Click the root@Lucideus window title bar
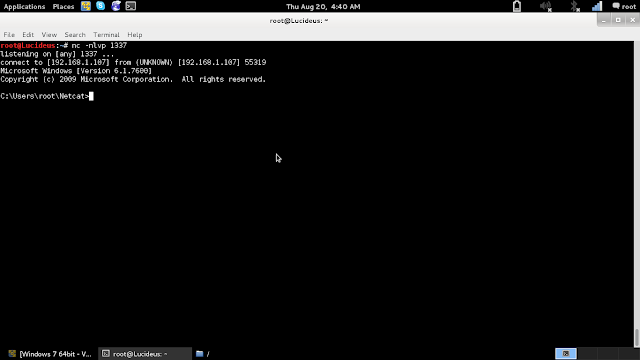This screenshot has height=360, width=640. click(x=299, y=20)
